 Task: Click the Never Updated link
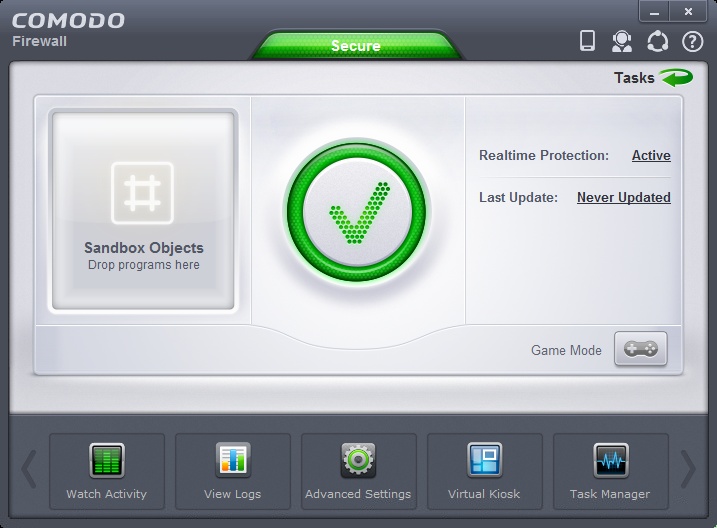click(623, 198)
